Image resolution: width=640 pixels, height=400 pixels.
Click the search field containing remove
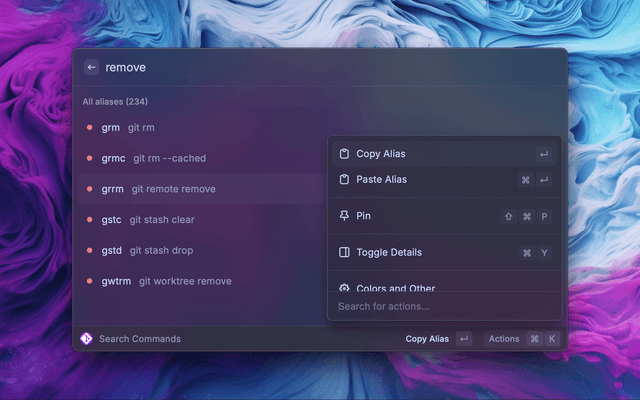coord(300,67)
